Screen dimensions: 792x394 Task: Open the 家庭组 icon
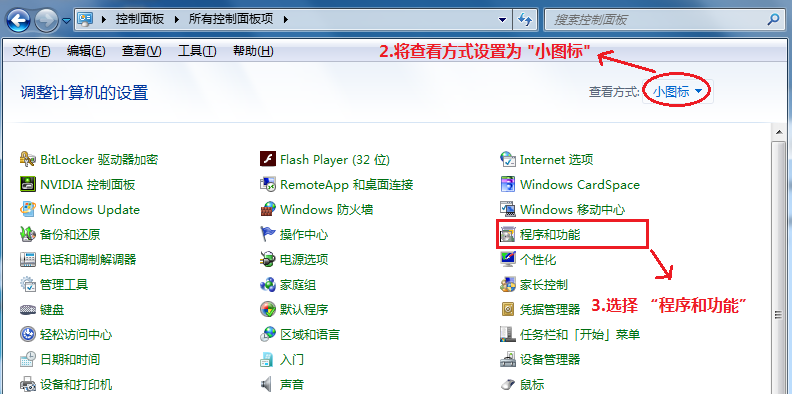pyautogui.click(x=268, y=284)
